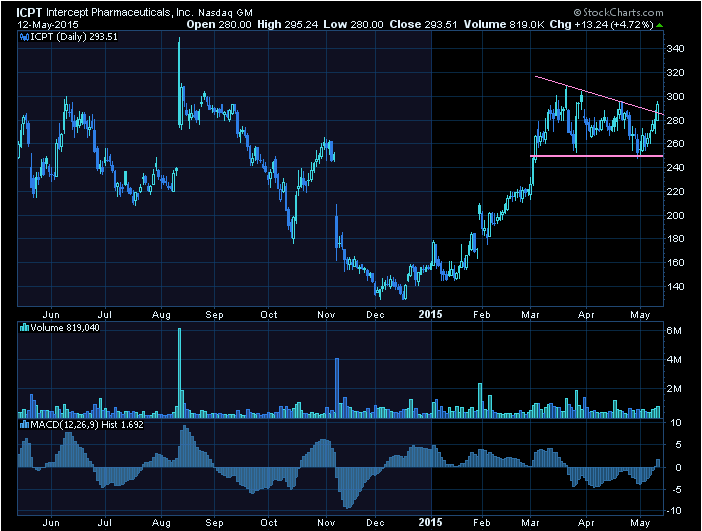Click the 6M volume axis label
This screenshot has width=702, height=531.
(674, 331)
